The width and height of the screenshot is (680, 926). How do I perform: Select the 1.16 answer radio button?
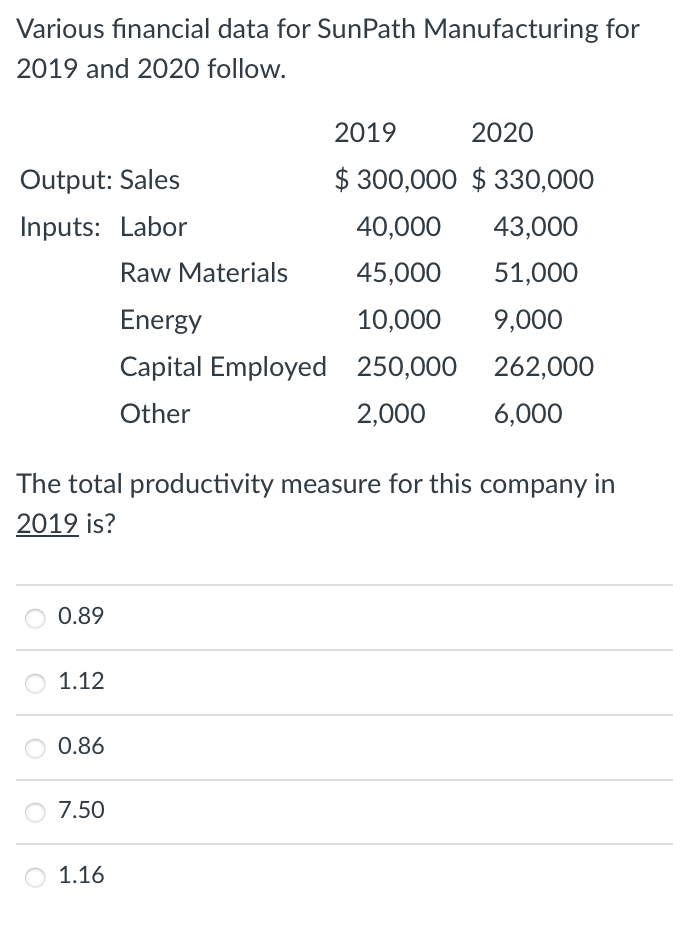point(36,876)
